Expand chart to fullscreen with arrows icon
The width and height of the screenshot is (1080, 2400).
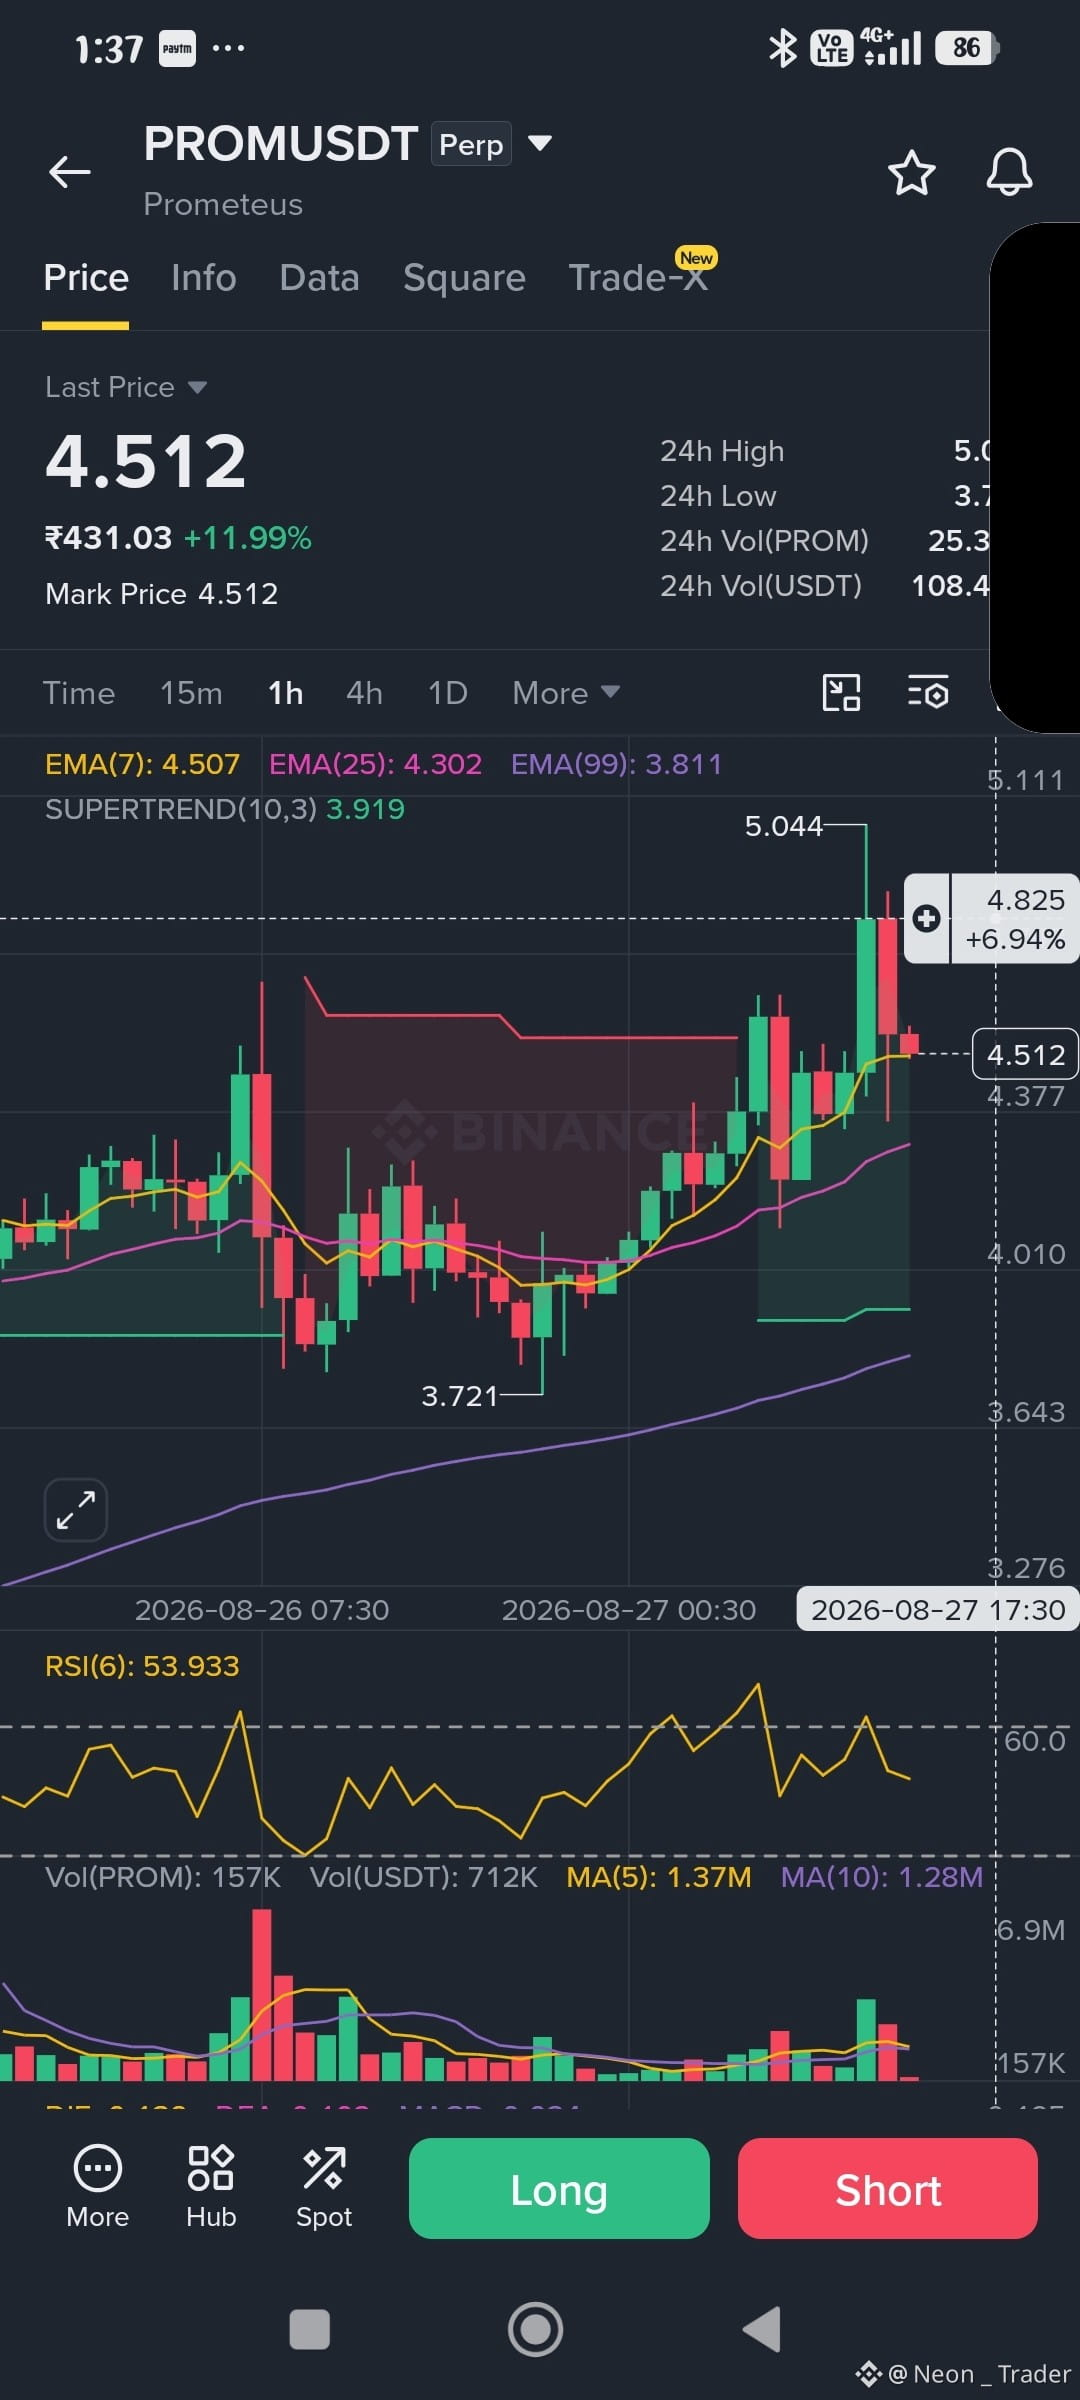[76, 1509]
